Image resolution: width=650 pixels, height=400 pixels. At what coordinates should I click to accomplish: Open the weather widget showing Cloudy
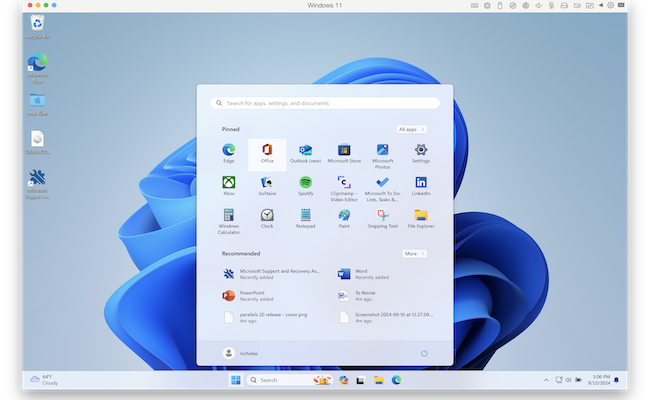pos(44,380)
